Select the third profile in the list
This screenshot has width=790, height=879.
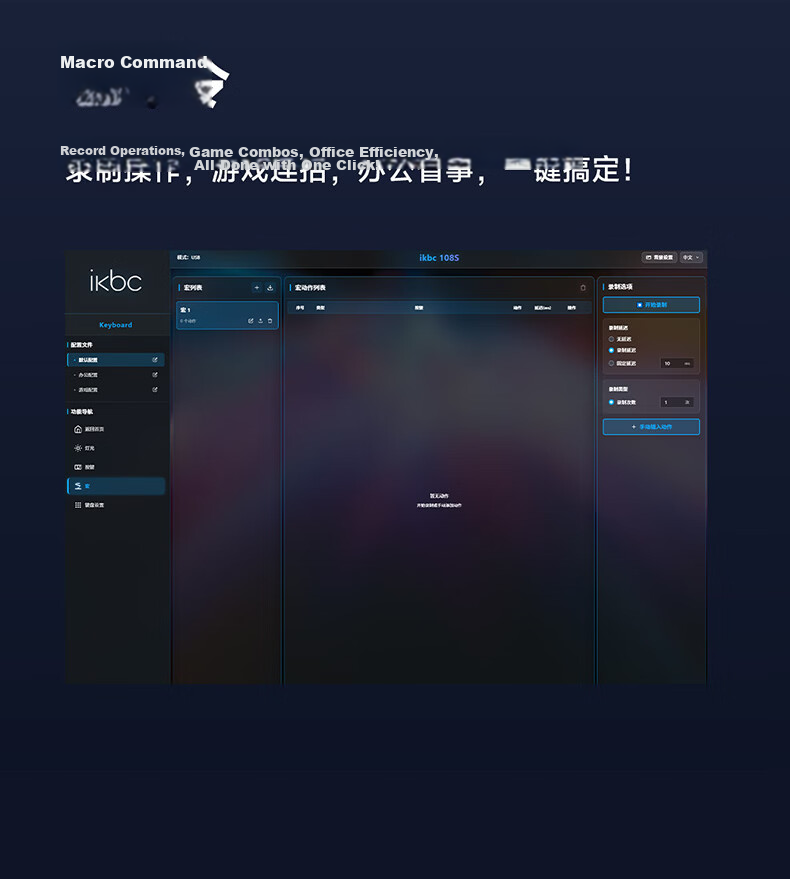click(x=116, y=390)
